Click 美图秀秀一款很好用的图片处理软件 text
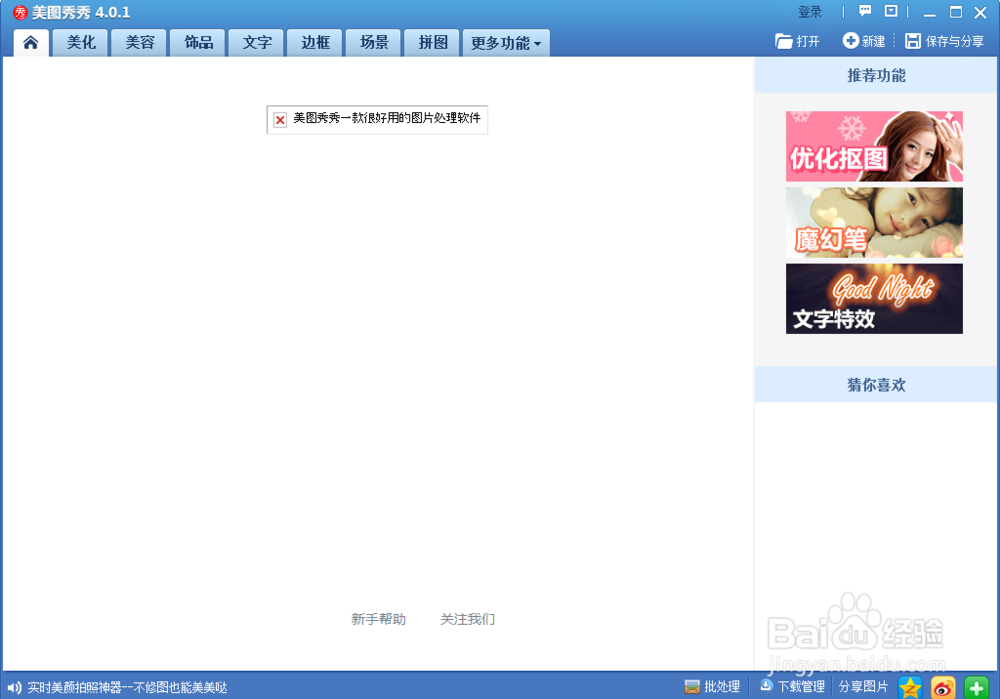Image resolution: width=1000 pixels, height=699 pixels. click(386, 118)
